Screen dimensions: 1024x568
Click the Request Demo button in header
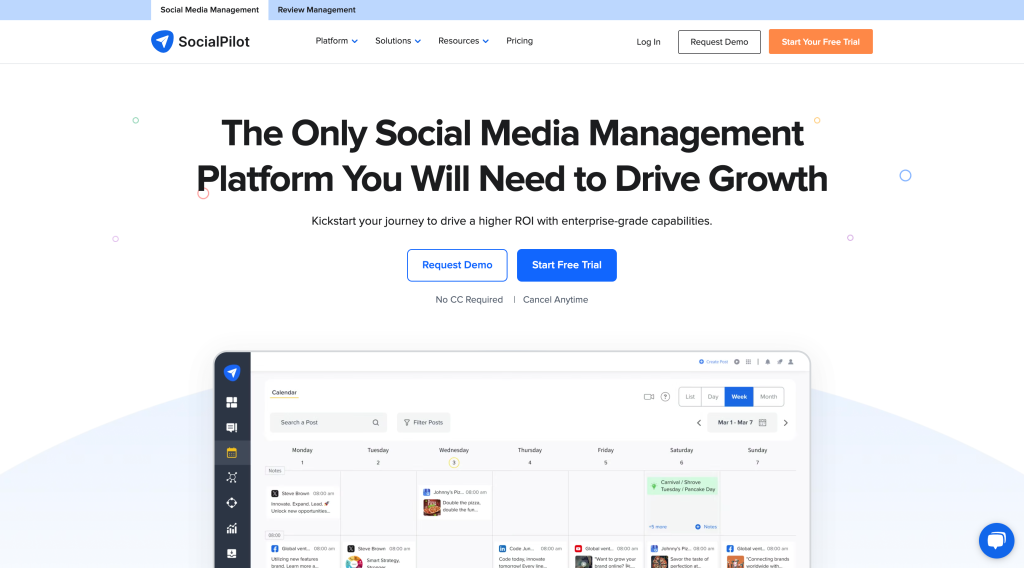click(x=719, y=42)
